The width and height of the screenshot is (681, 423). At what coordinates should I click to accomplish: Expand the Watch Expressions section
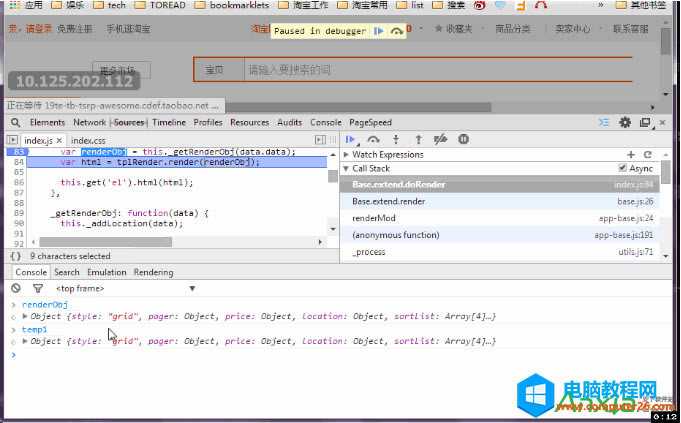[x=347, y=155]
